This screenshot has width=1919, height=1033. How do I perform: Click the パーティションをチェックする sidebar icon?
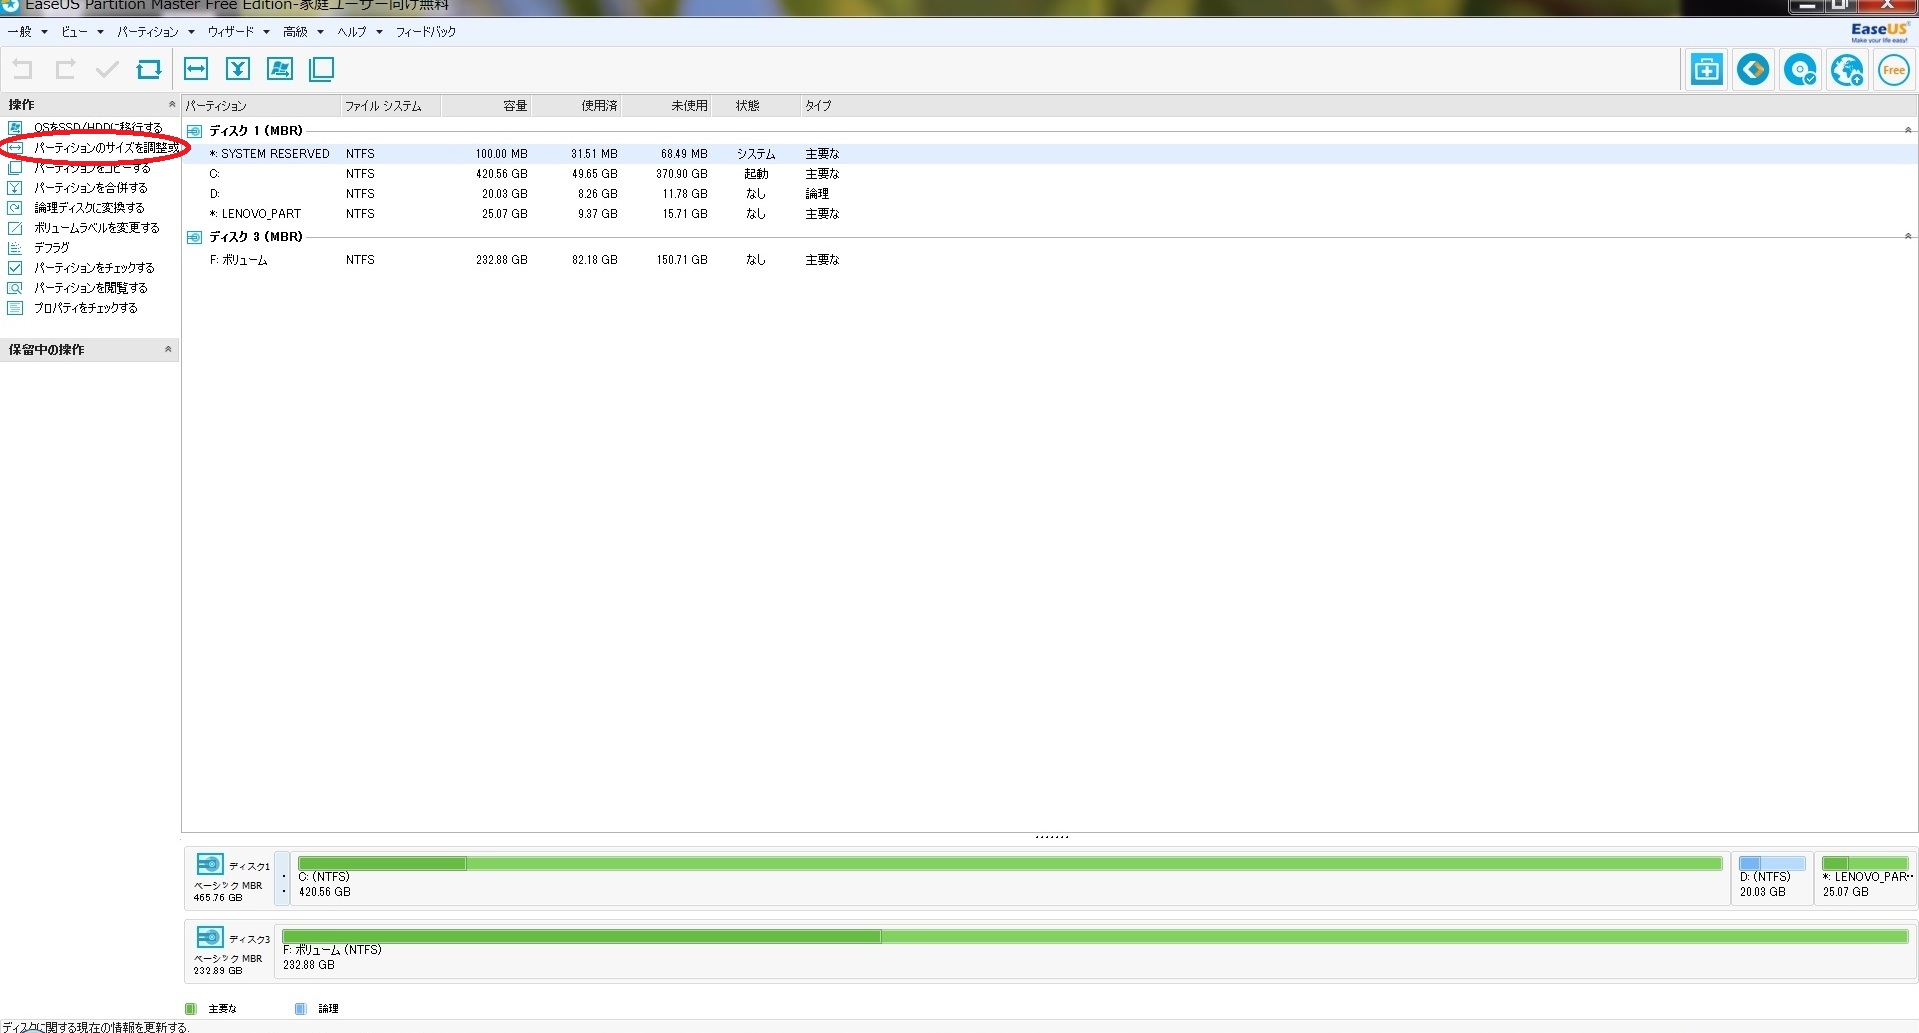pos(15,268)
